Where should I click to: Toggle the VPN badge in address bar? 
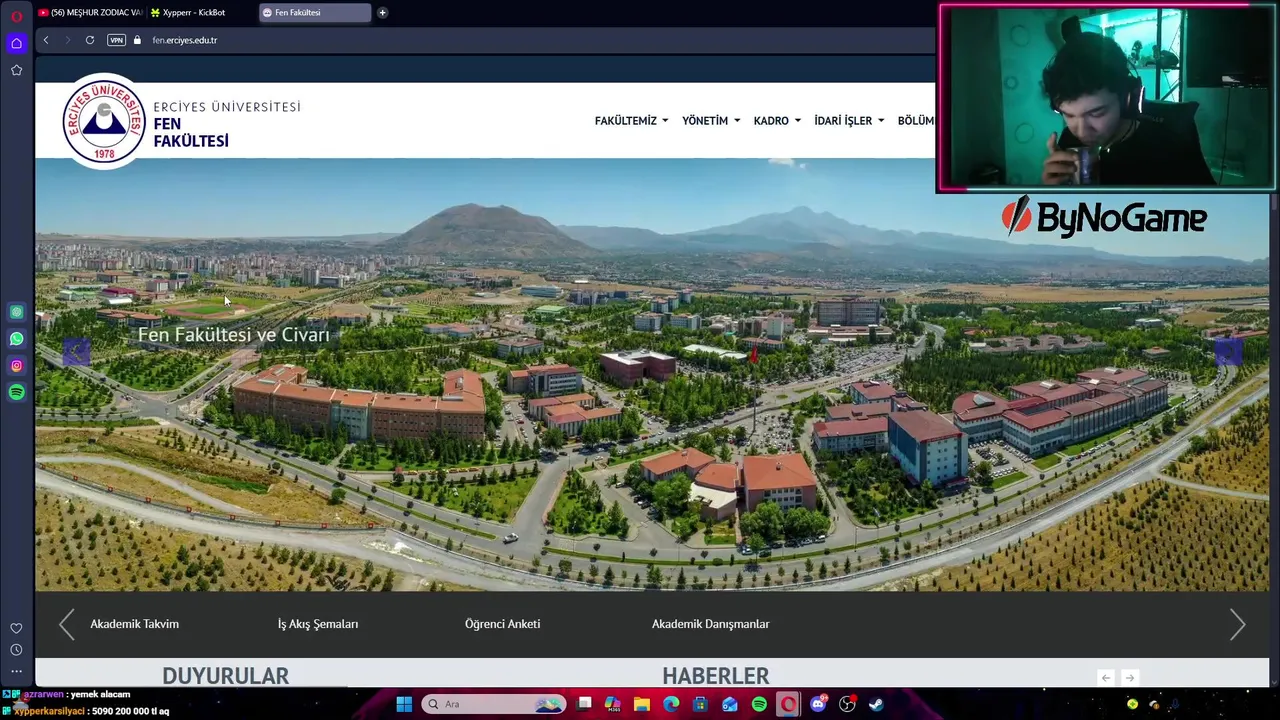coord(116,40)
